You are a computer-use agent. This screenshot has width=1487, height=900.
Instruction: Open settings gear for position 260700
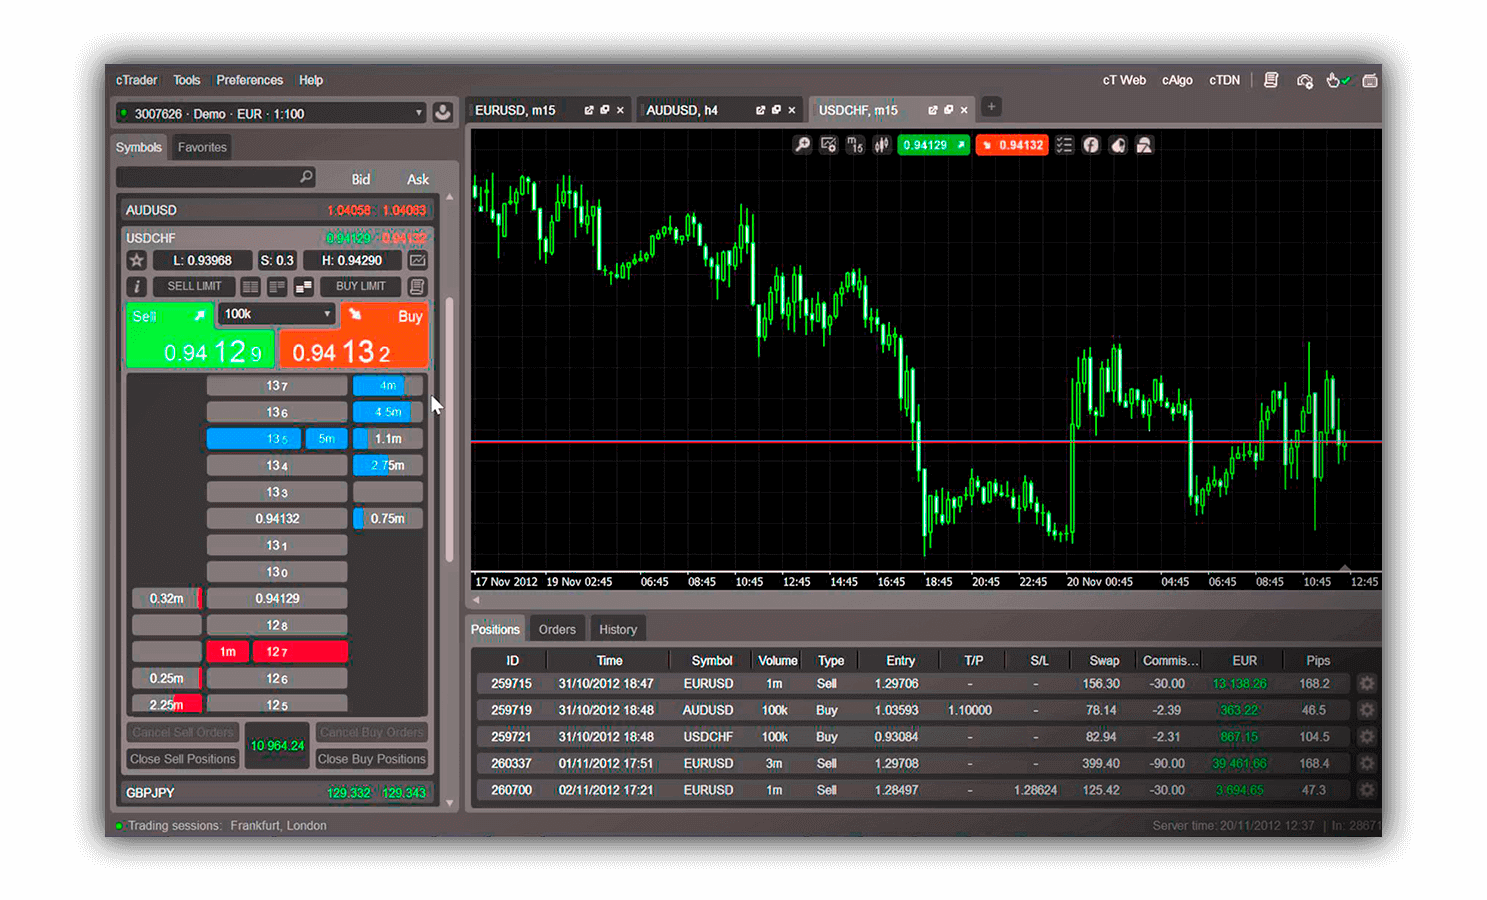(1367, 790)
